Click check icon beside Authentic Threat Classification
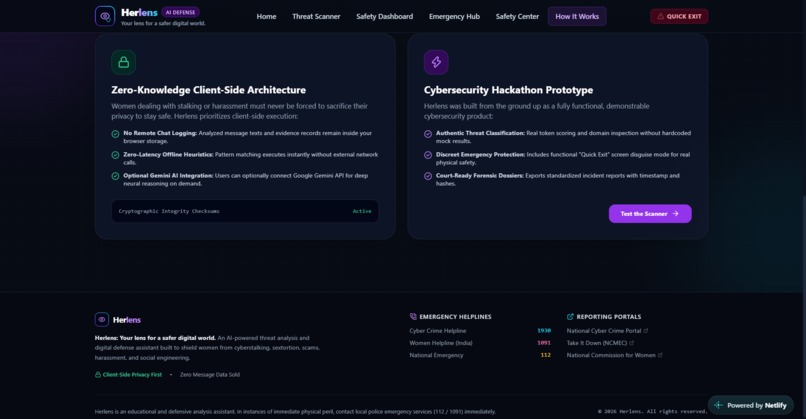Viewport: 806px width, 419px height. click(x=428, y=134)
